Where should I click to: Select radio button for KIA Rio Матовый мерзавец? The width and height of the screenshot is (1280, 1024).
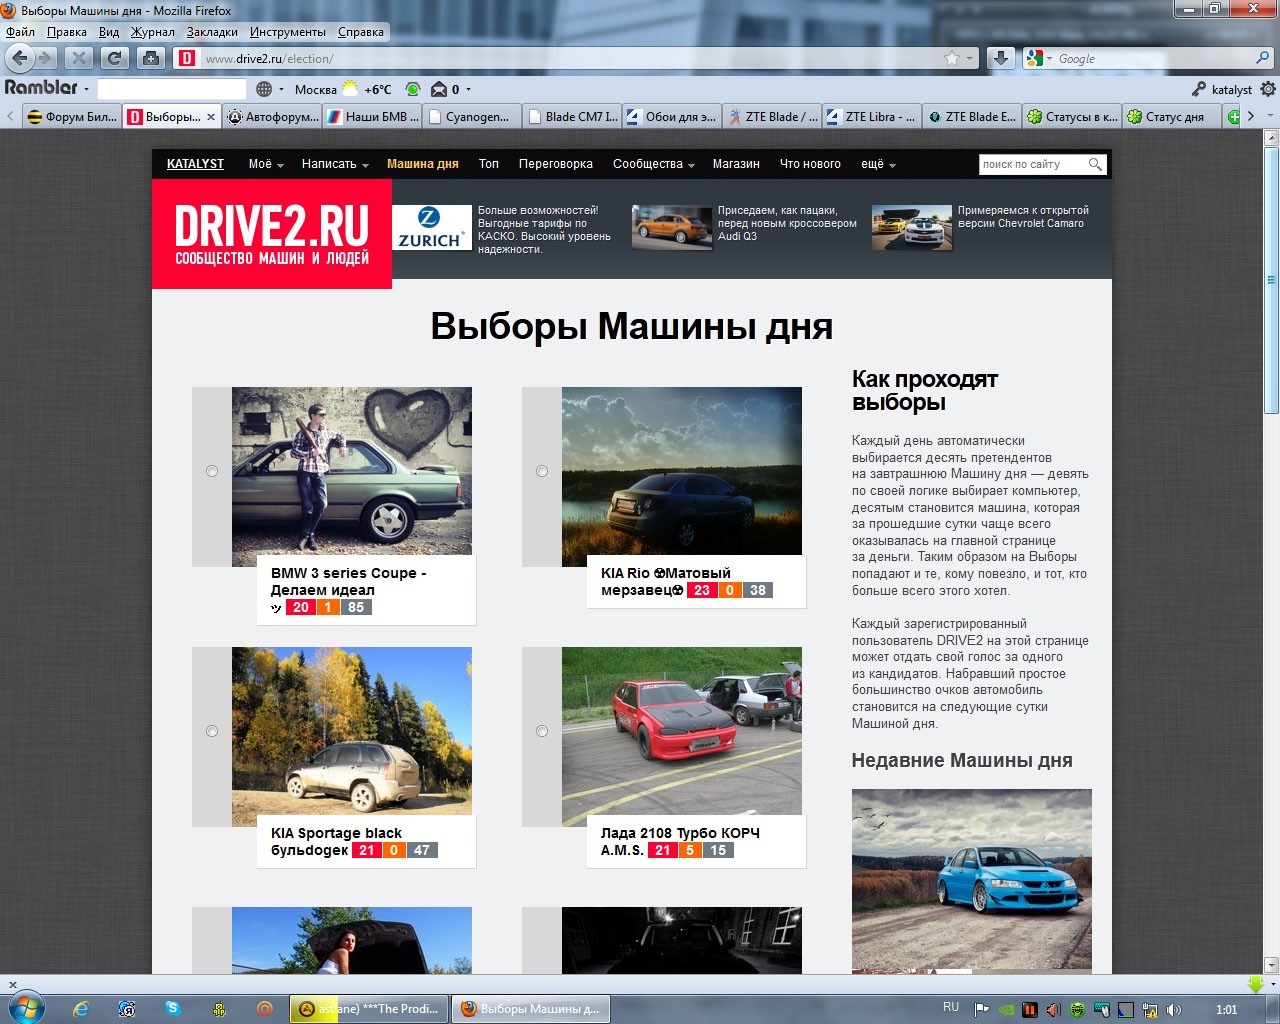[x=542, y=471]
